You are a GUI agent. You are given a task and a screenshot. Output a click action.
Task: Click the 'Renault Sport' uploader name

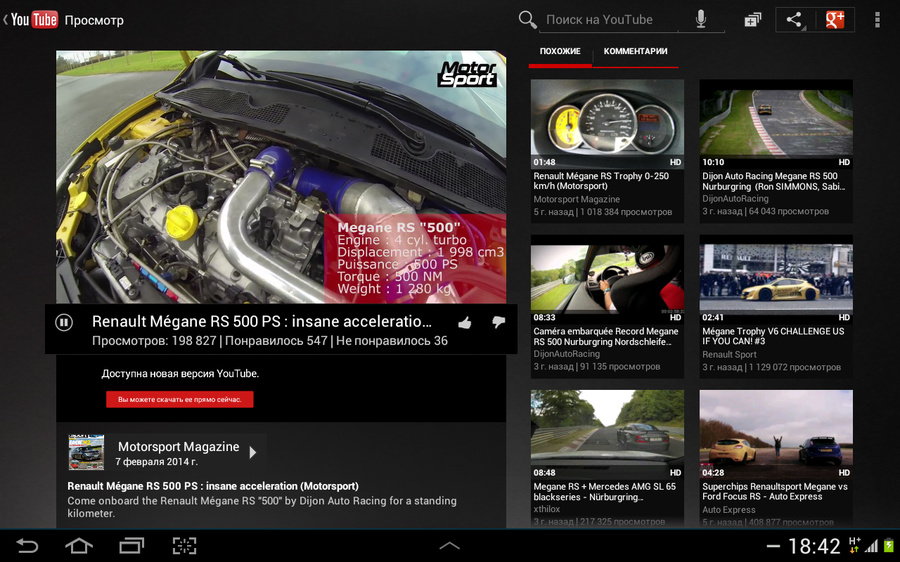click(x=729, y=355)
